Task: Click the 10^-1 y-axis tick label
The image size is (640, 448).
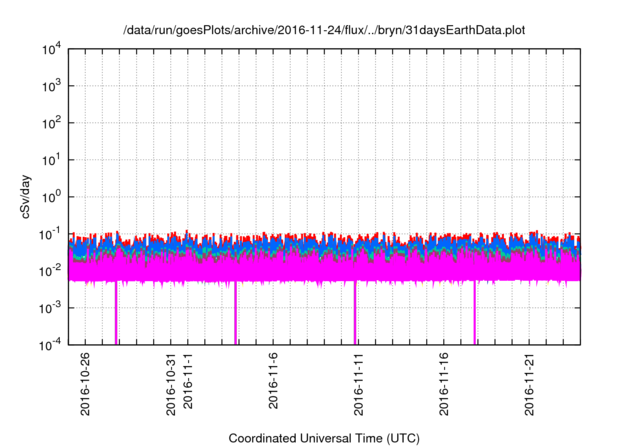Action: point(51,235)
